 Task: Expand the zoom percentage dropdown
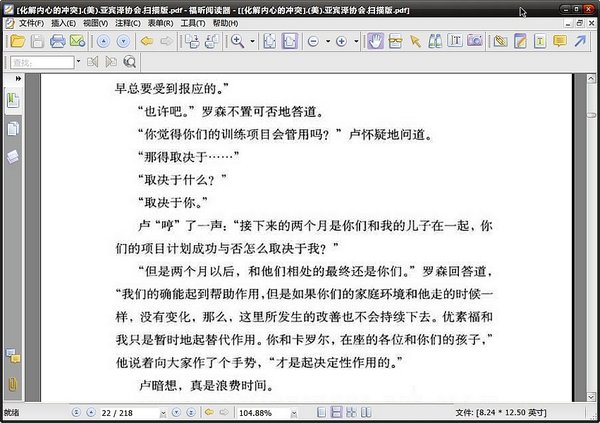click(294, 413)
